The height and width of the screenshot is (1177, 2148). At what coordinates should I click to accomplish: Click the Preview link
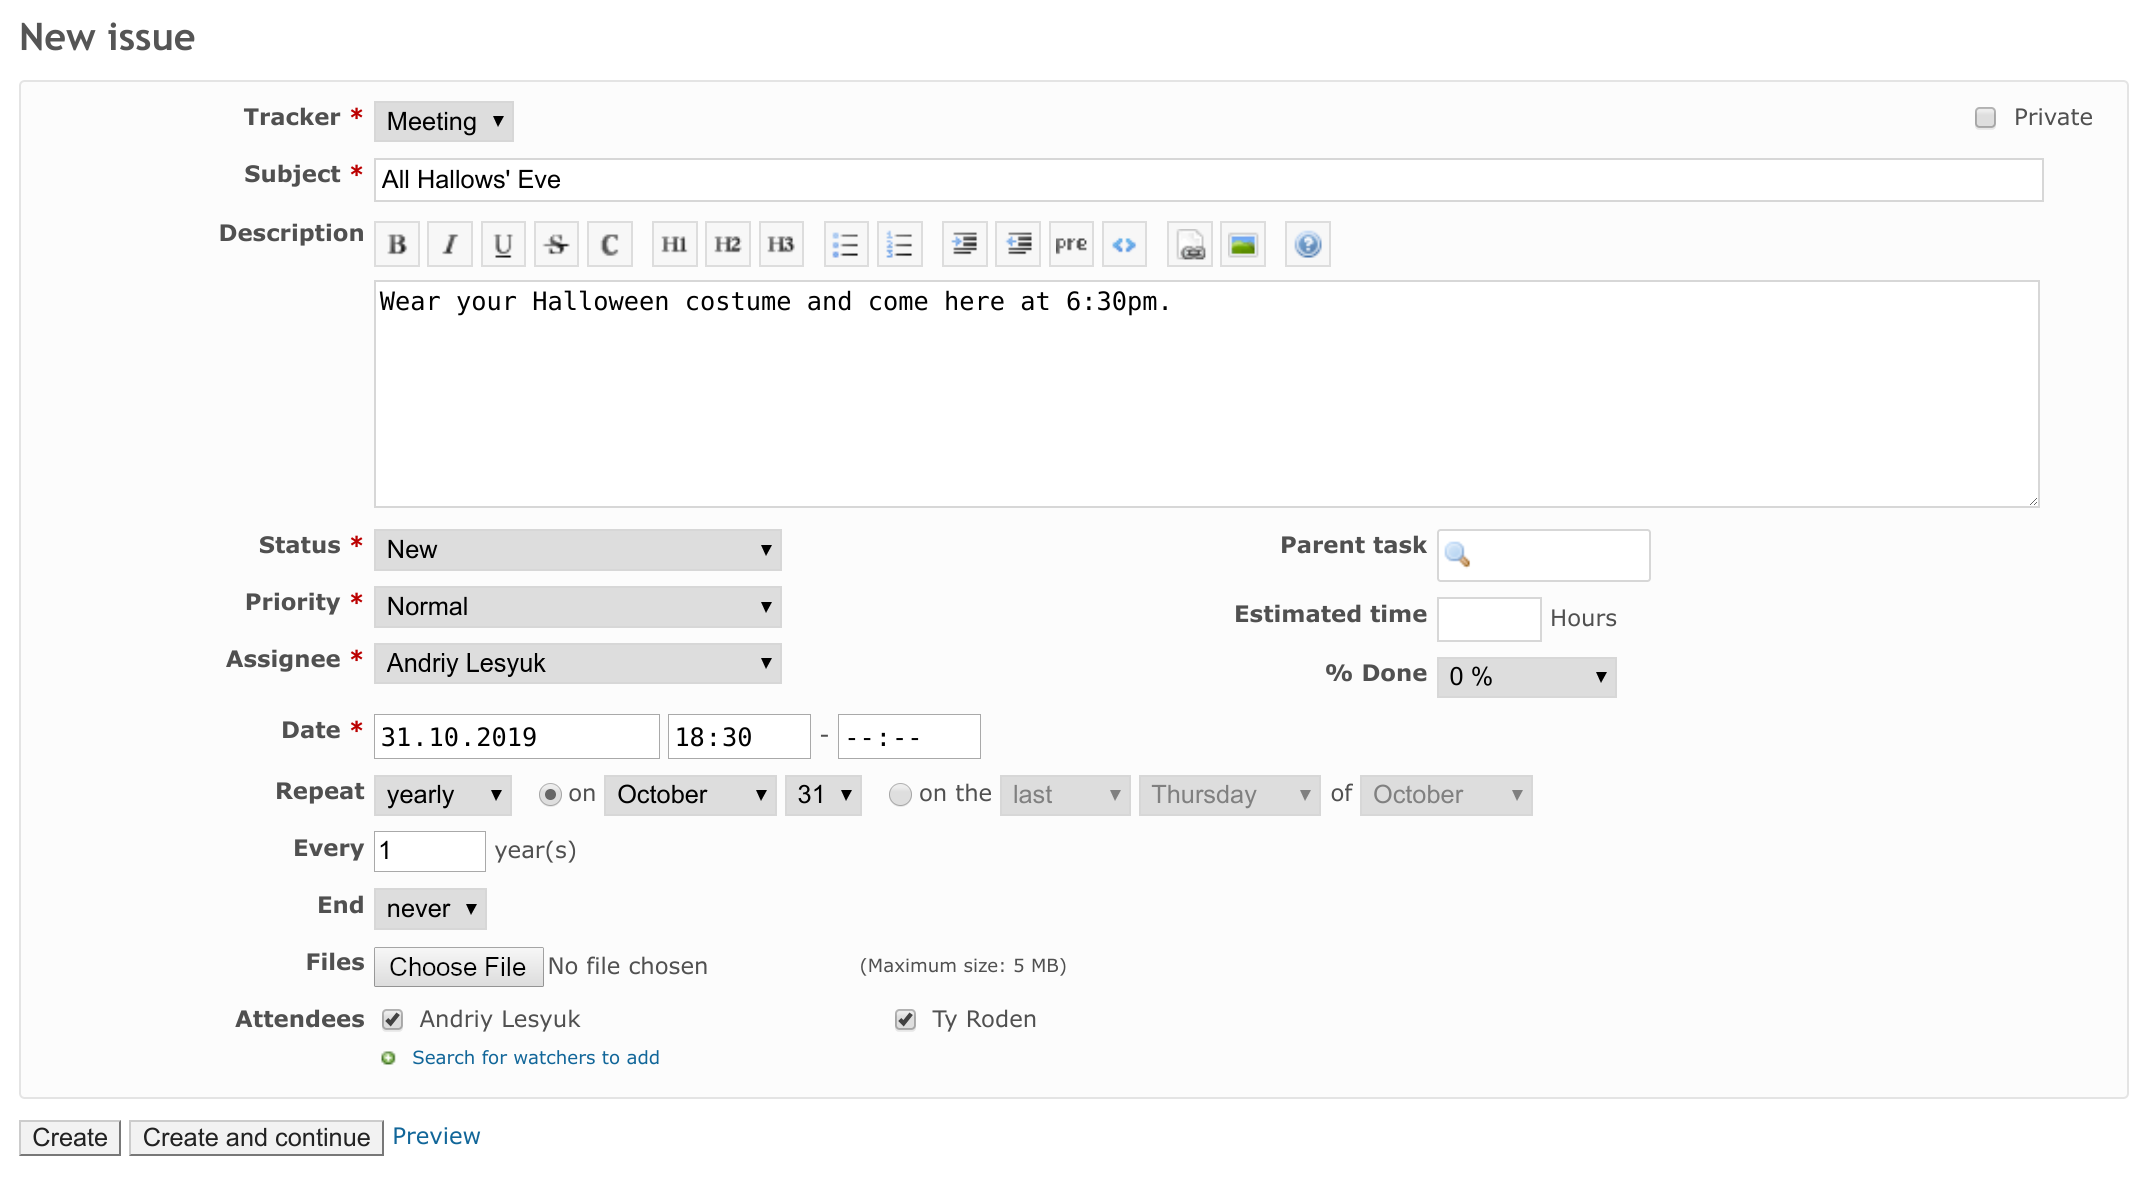436,1136
